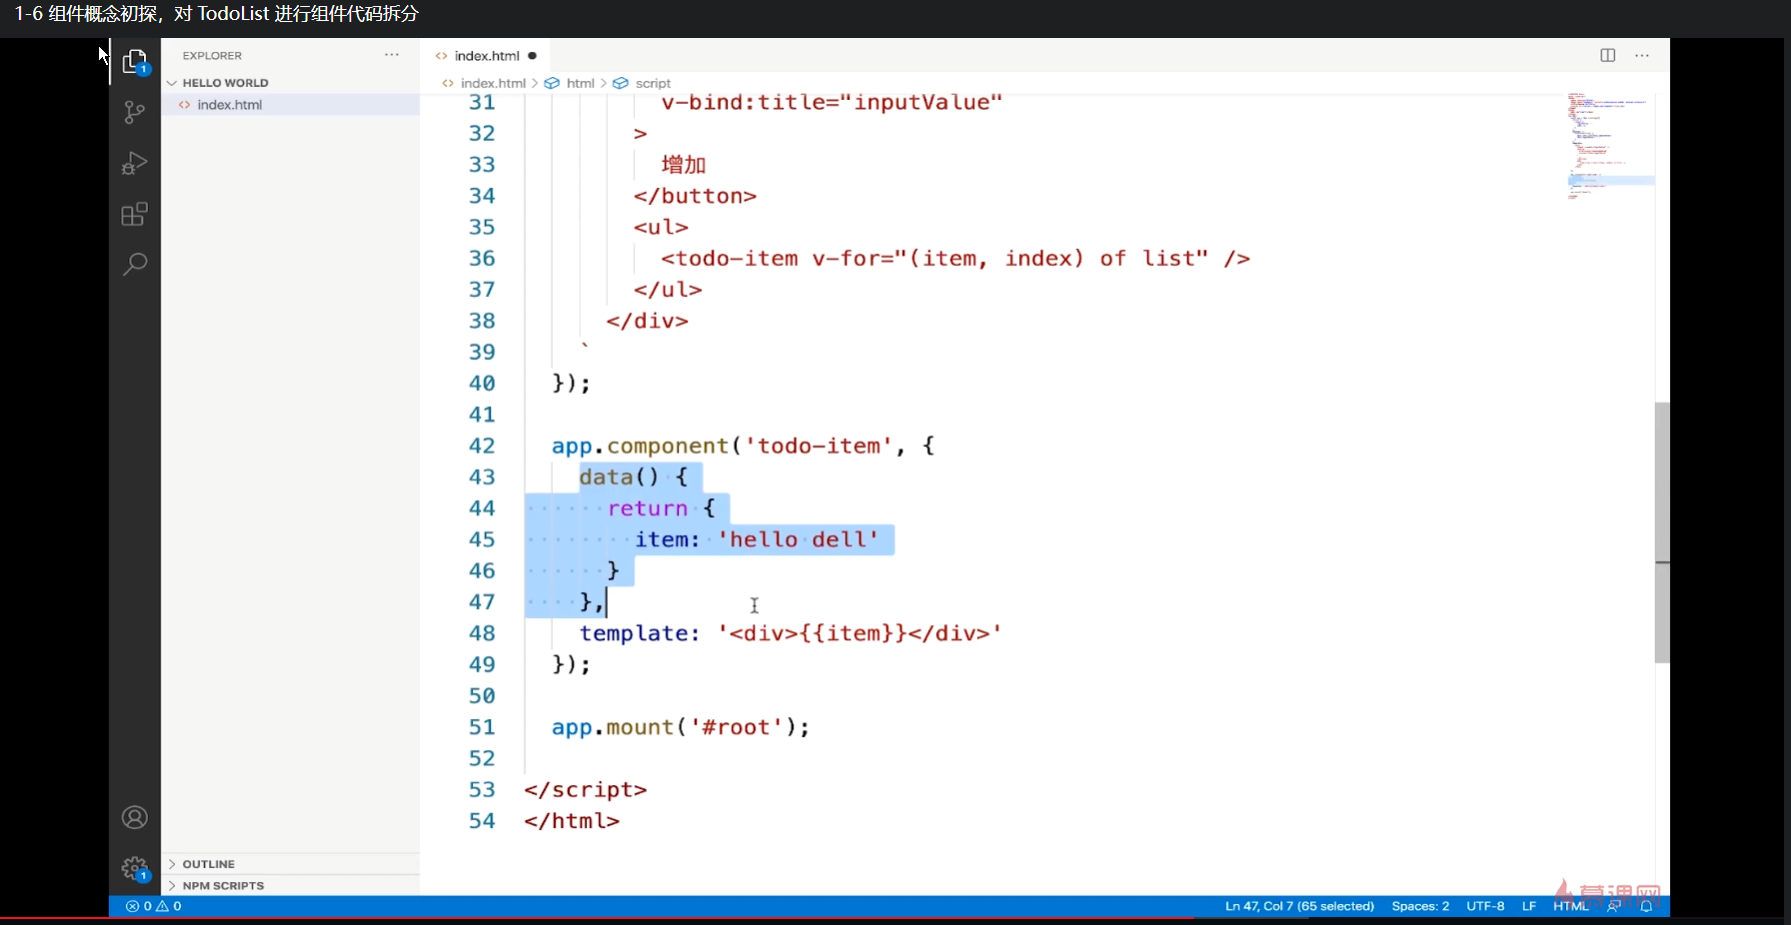Screen dimensions: 1791x925
Task: Change indentation via Spaces: 2
Action: 1420,906
